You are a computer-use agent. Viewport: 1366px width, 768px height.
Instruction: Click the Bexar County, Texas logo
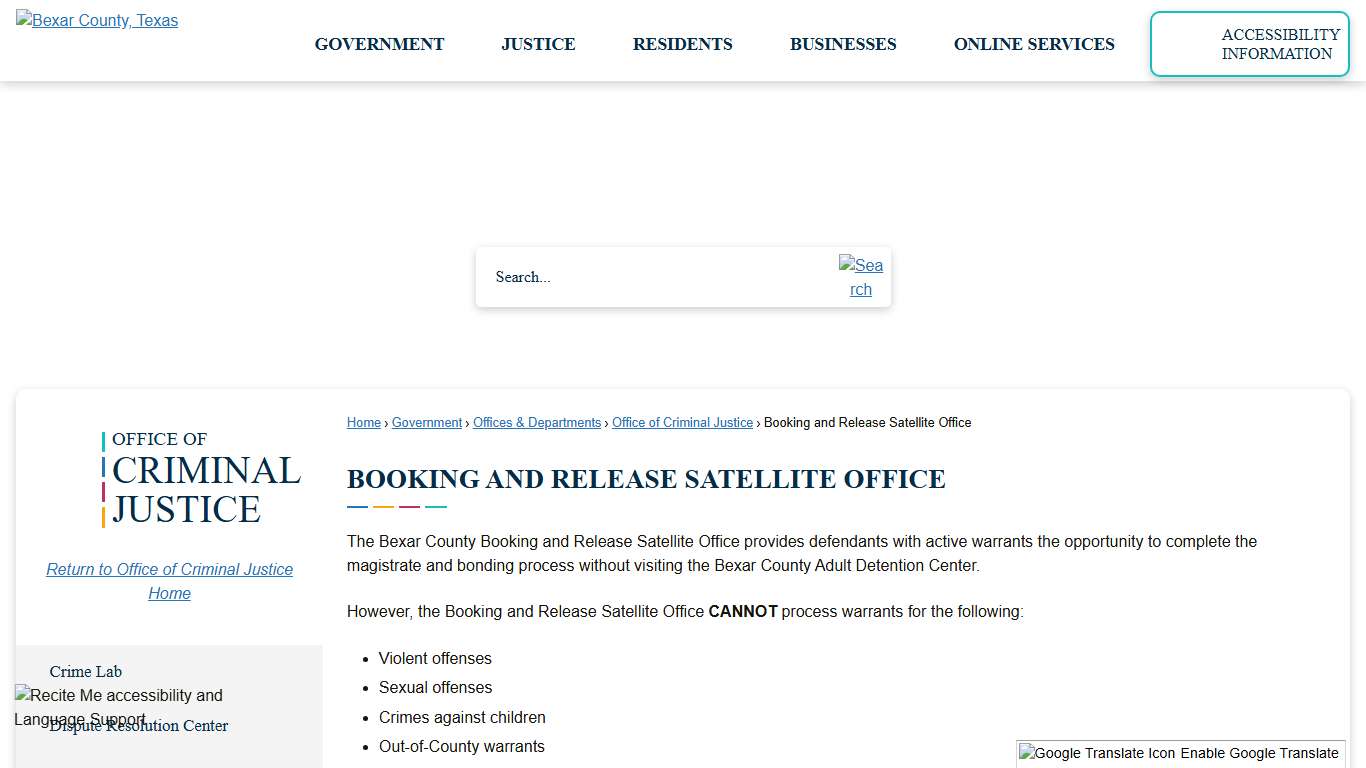pos(96,20)
